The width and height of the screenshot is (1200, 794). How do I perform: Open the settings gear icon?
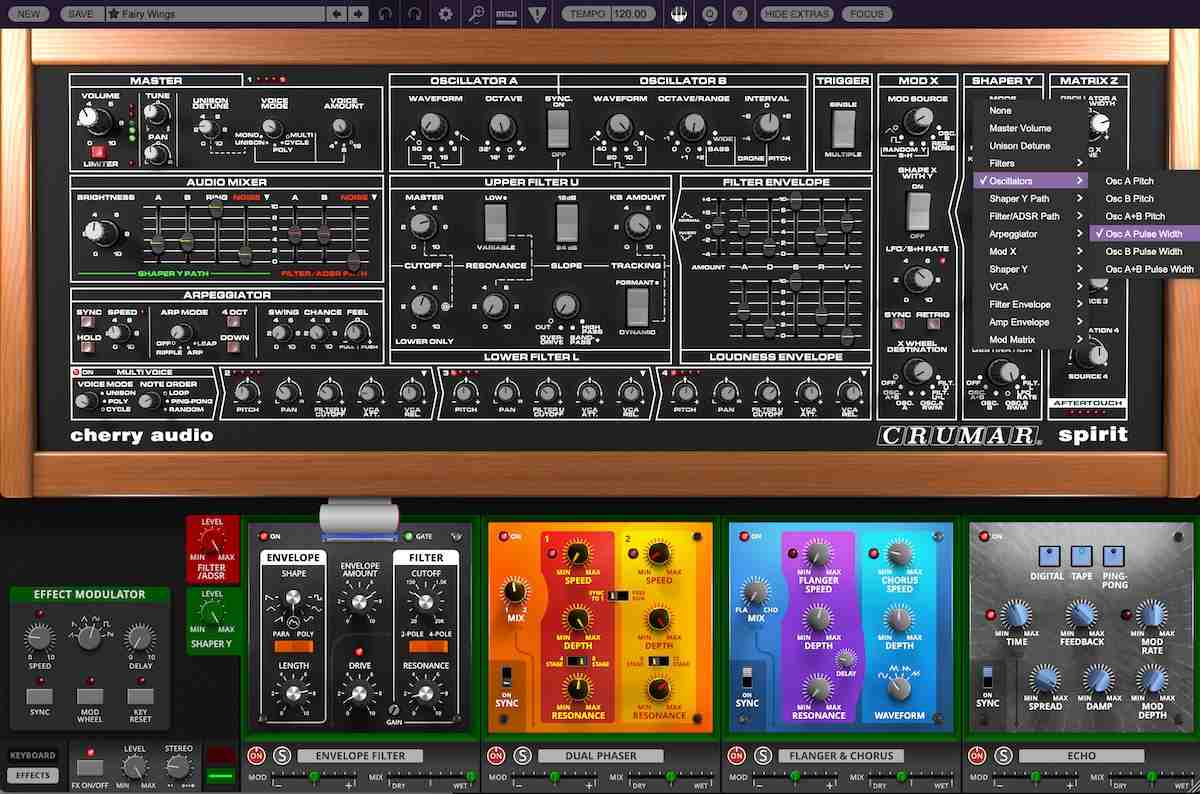(x=444, y=13)
